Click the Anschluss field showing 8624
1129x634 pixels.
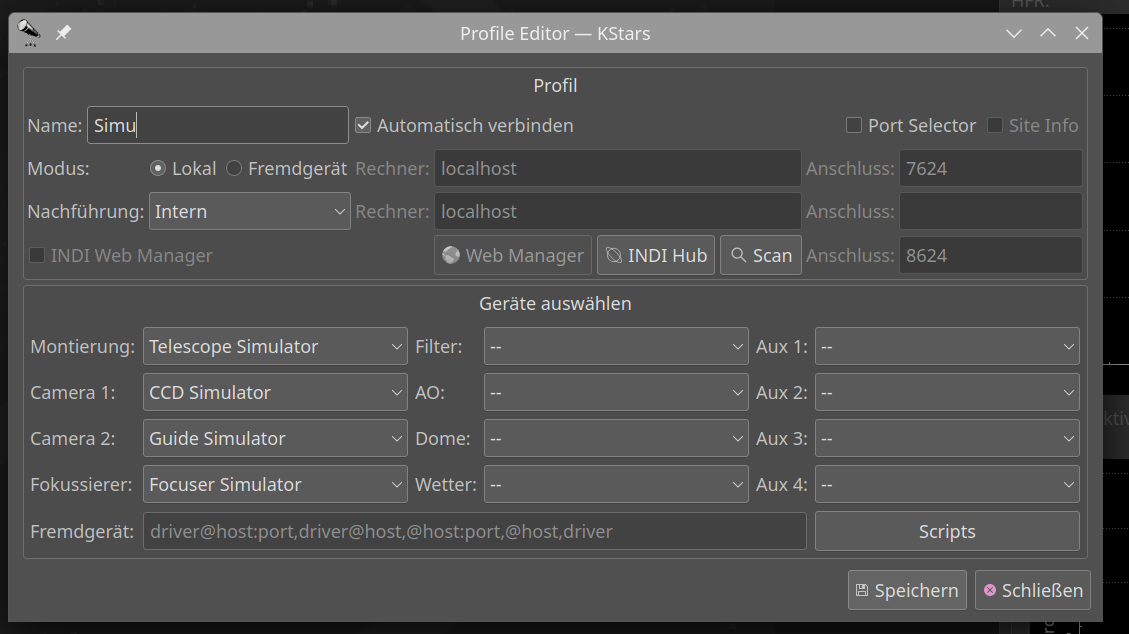pos(990,255)
